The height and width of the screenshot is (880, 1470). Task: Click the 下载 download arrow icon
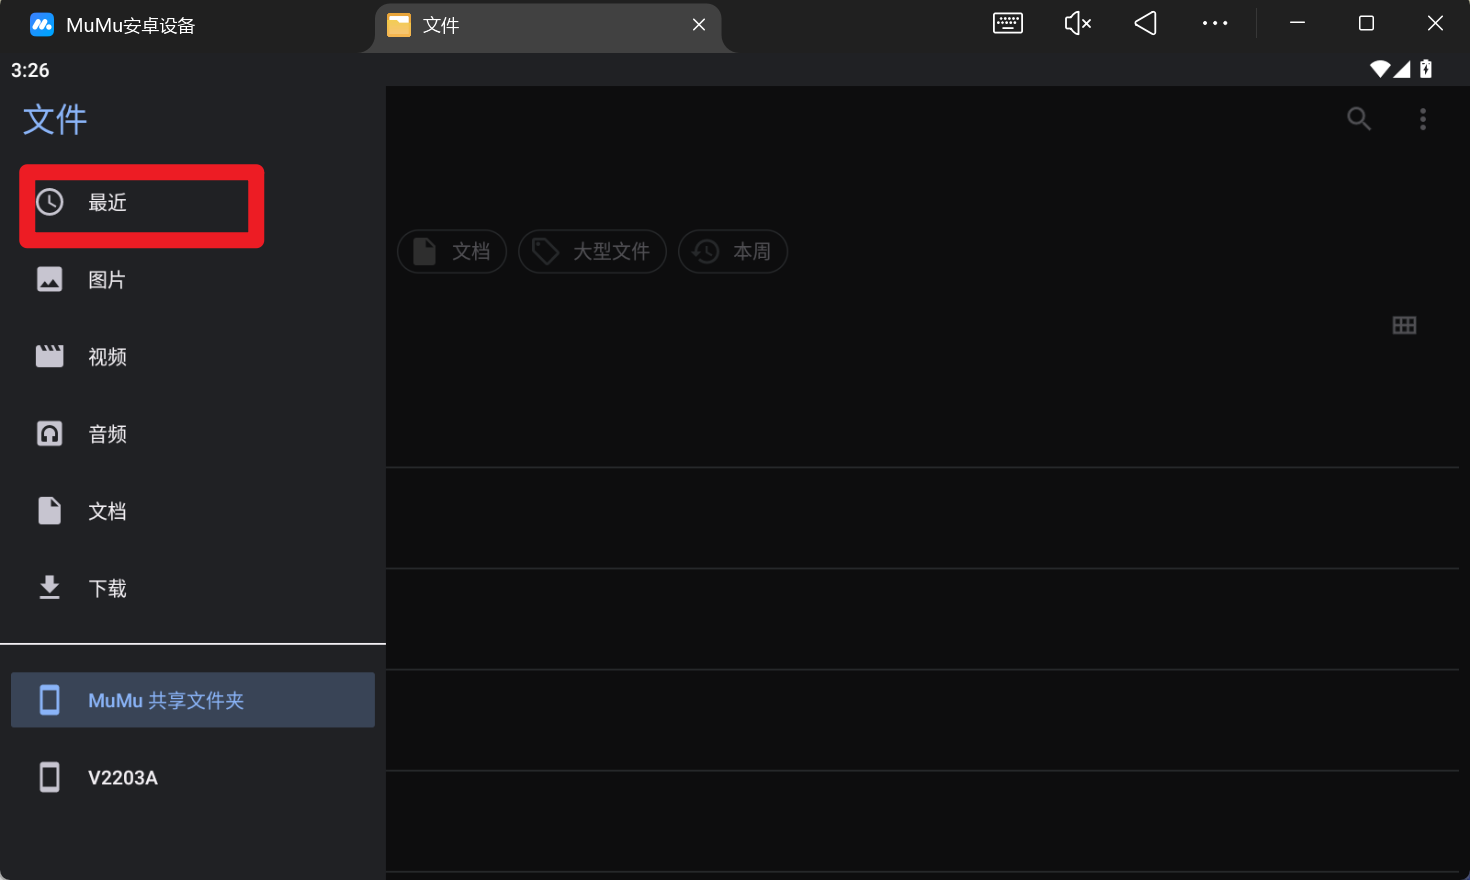[x=49, y=588]
